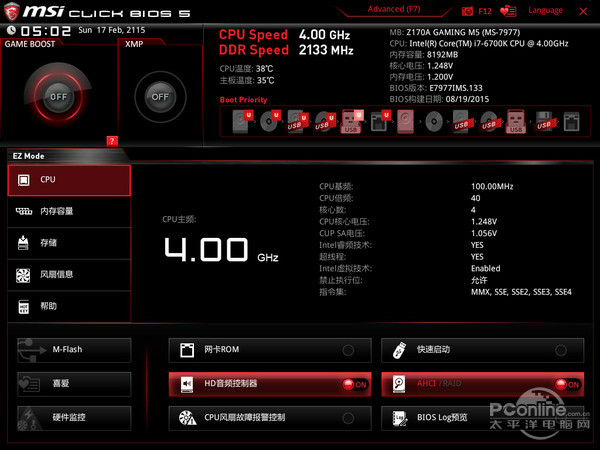The height and width of the screenshot is (450, 600).
Task: Click the MSI dragon shield logo
Action: coord(11,11)
